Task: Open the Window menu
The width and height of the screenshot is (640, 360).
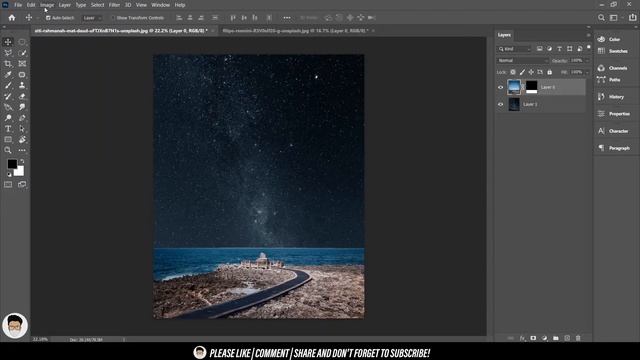Action: click(160, 5)
